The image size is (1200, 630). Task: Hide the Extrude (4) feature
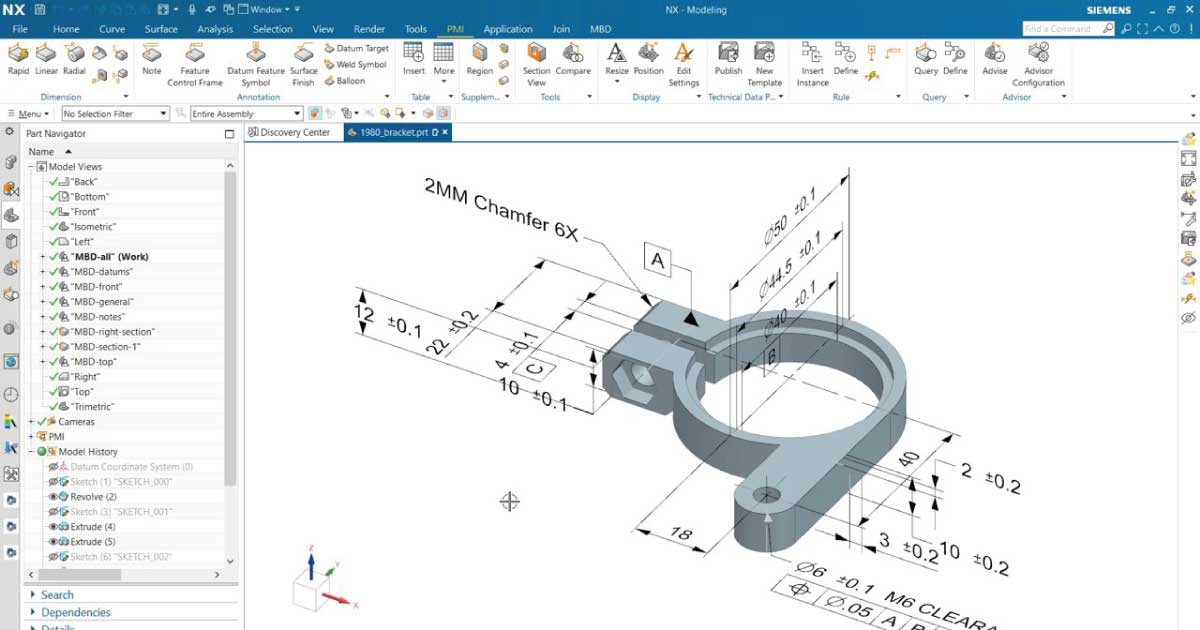point(53,527)
